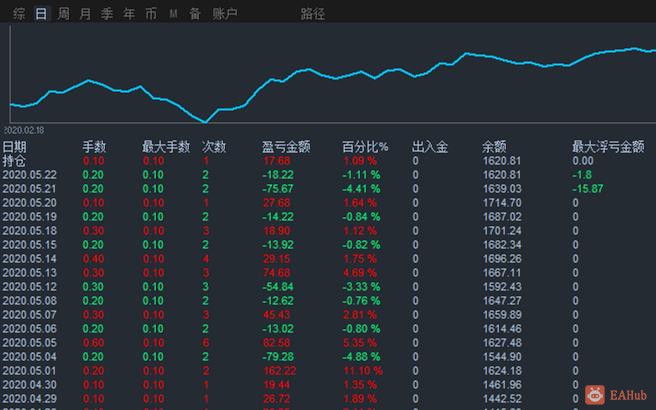
Task: Click percentage cell -4.41 %
Action: 361,189
